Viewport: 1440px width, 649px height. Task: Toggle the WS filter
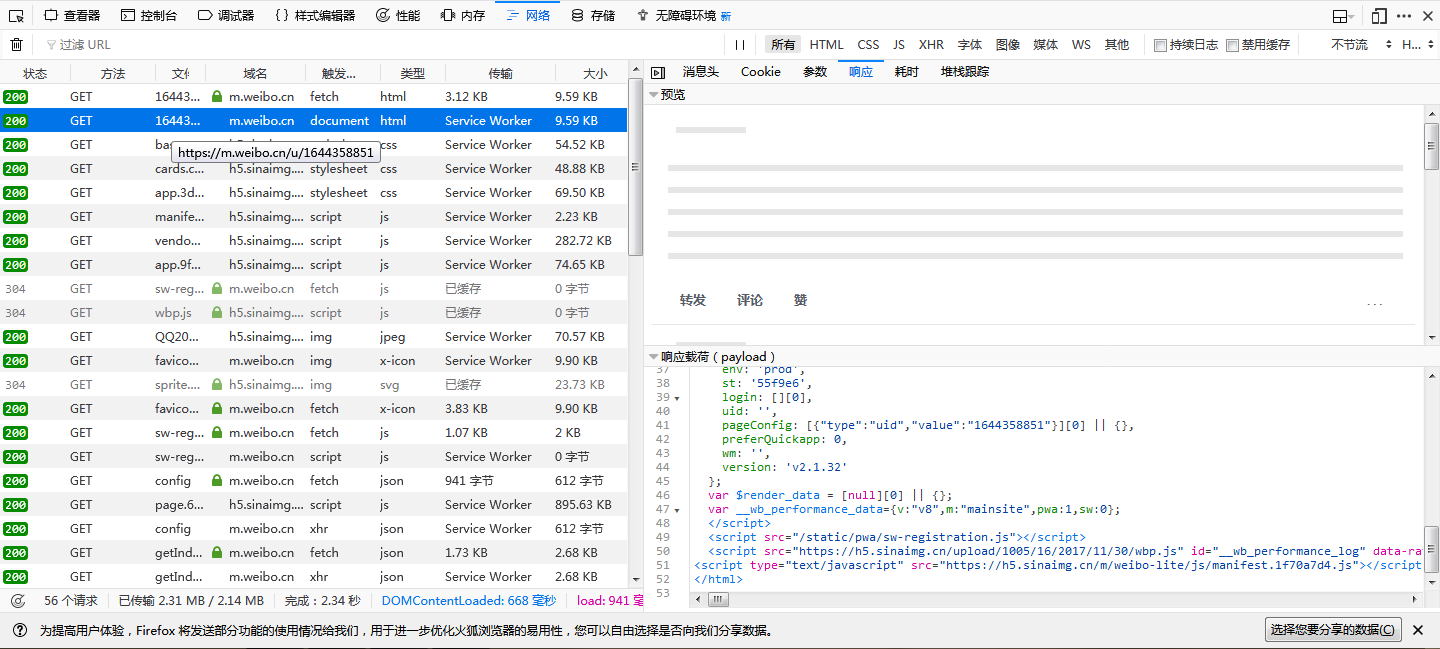(1081, 44)
